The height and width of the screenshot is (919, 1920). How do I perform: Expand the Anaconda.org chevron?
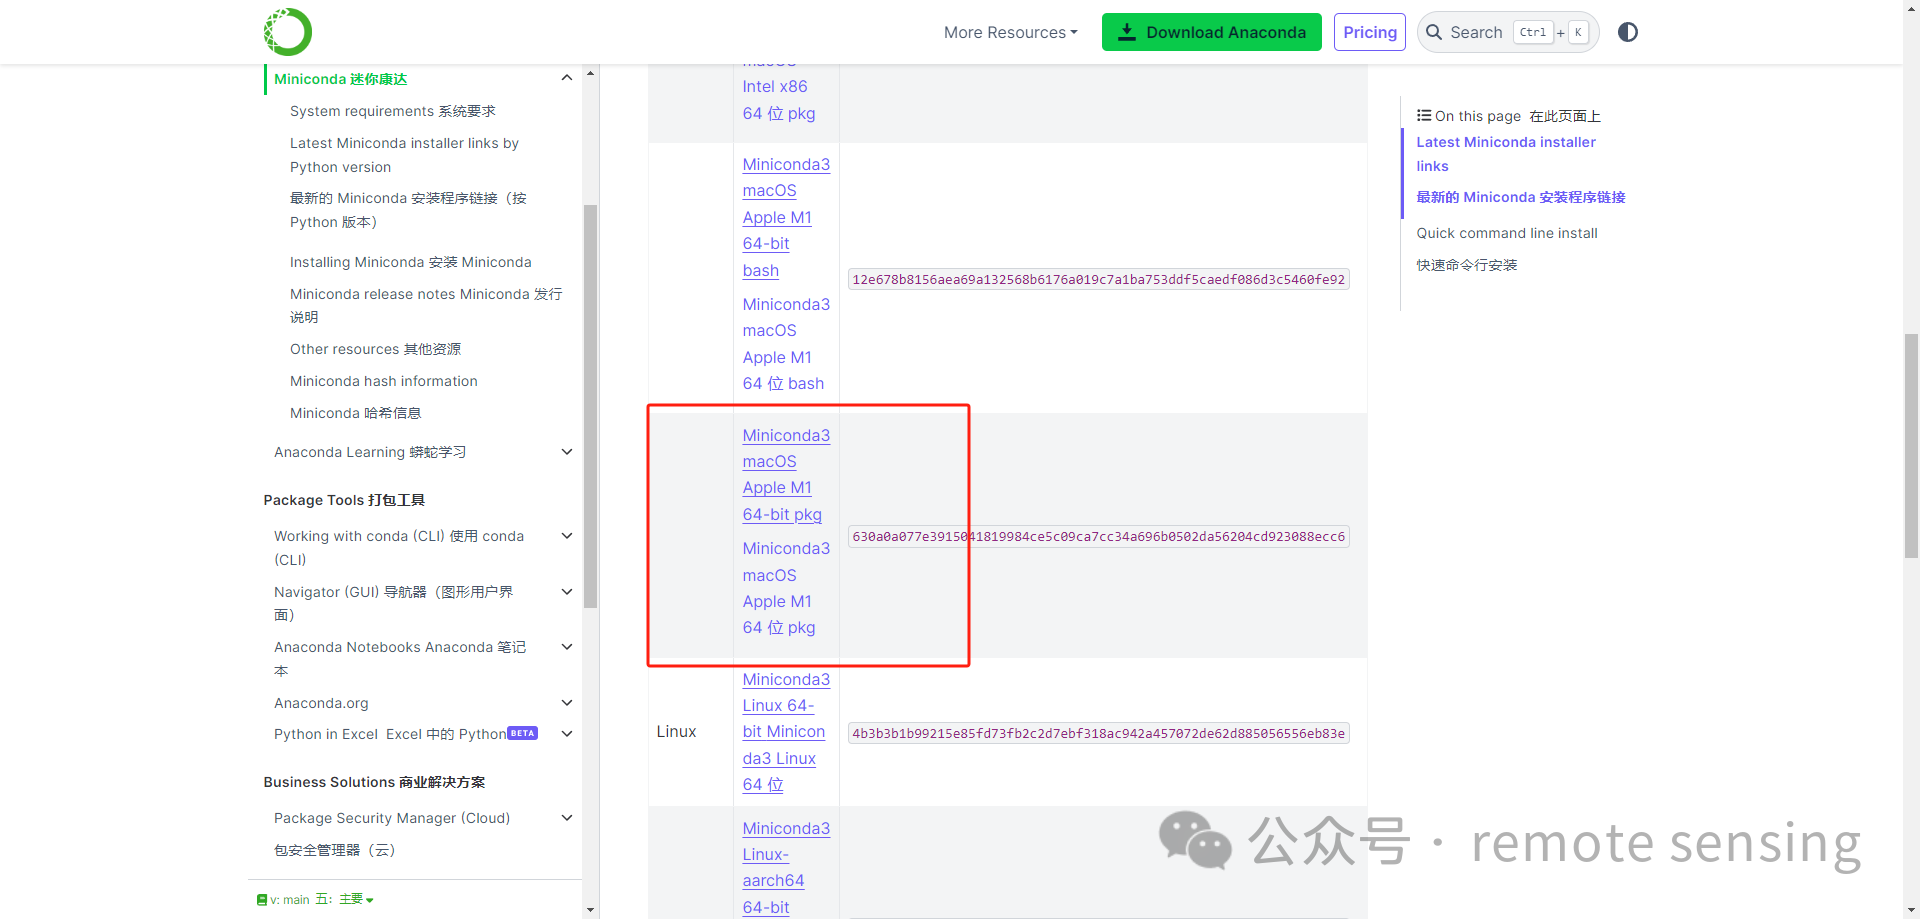pyautogui.click(x=567, y=703)
